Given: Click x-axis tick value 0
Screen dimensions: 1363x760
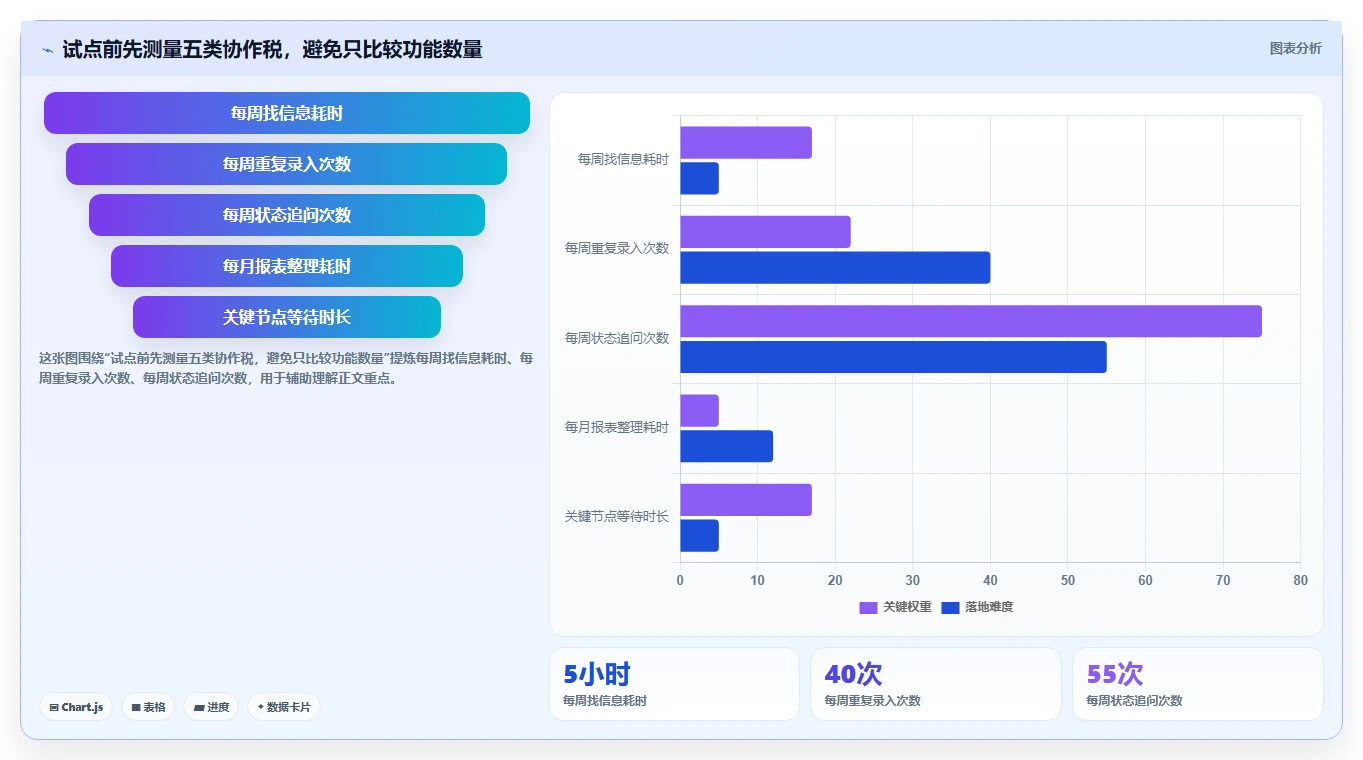Looking at the screenshot, I should [680, 580].
